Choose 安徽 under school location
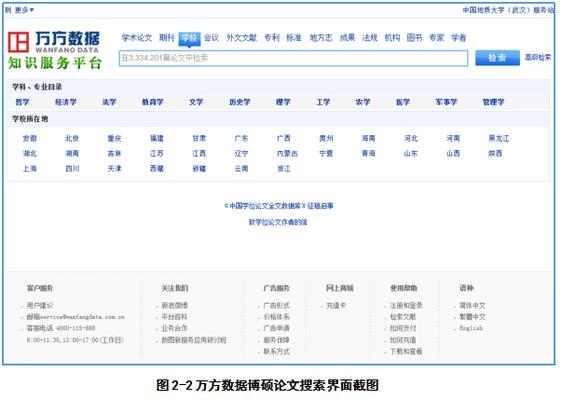This screenshot has width=562, height=400. [x=30, y=138]
